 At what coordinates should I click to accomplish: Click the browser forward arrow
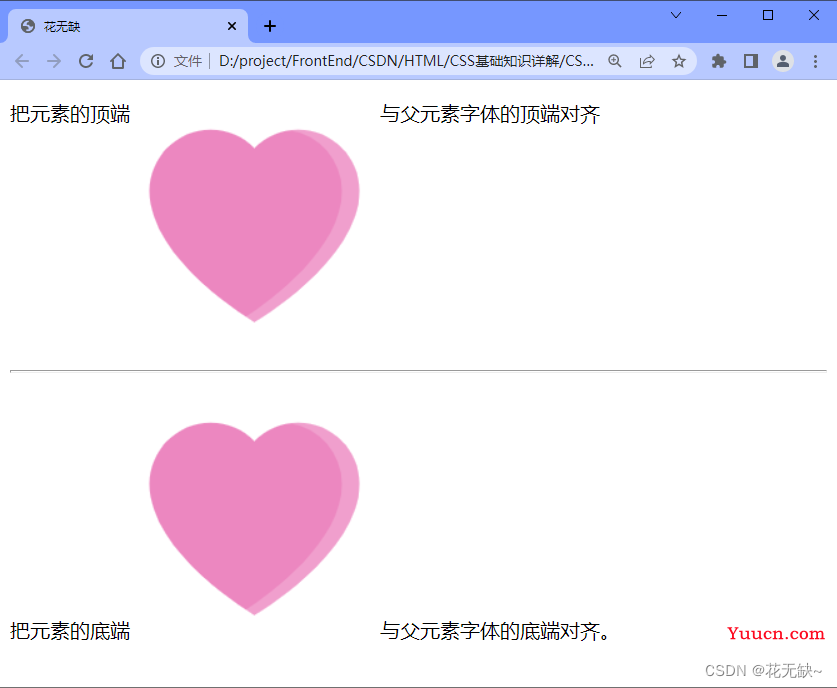54,61
